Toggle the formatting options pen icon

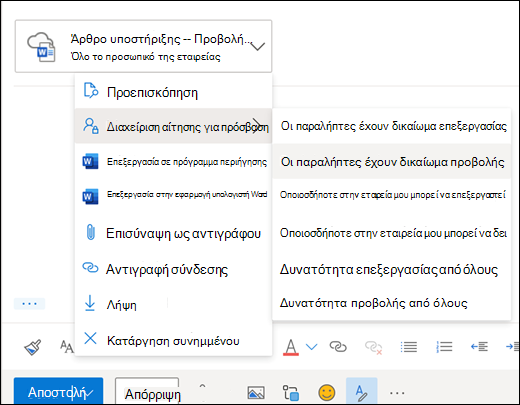click(361, 391)
